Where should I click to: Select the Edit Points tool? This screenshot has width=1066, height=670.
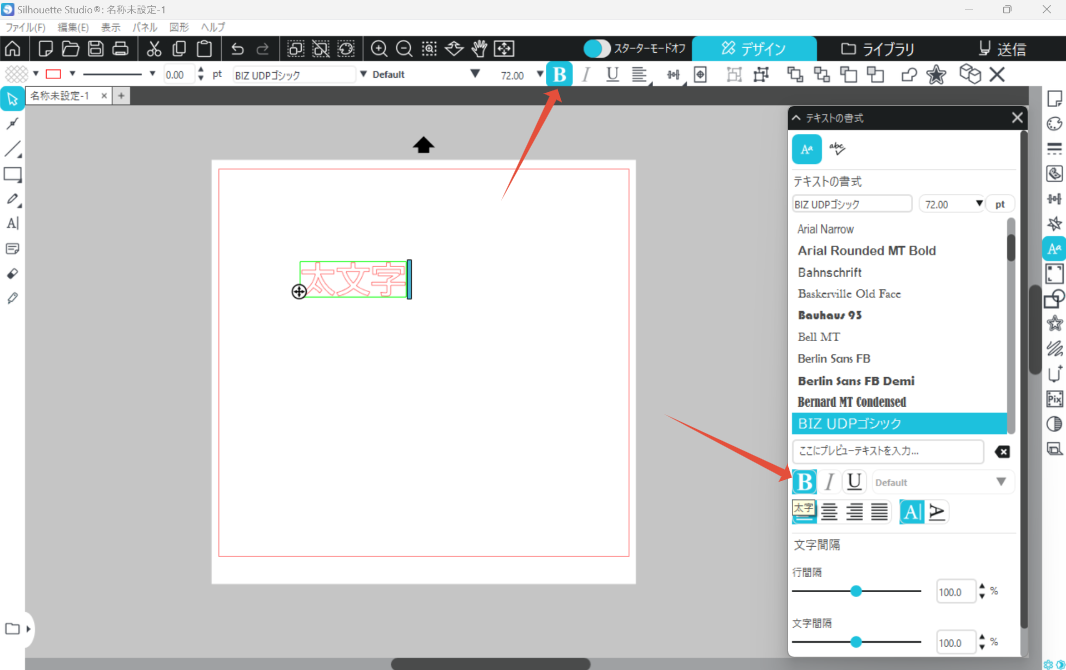(12, 124)
